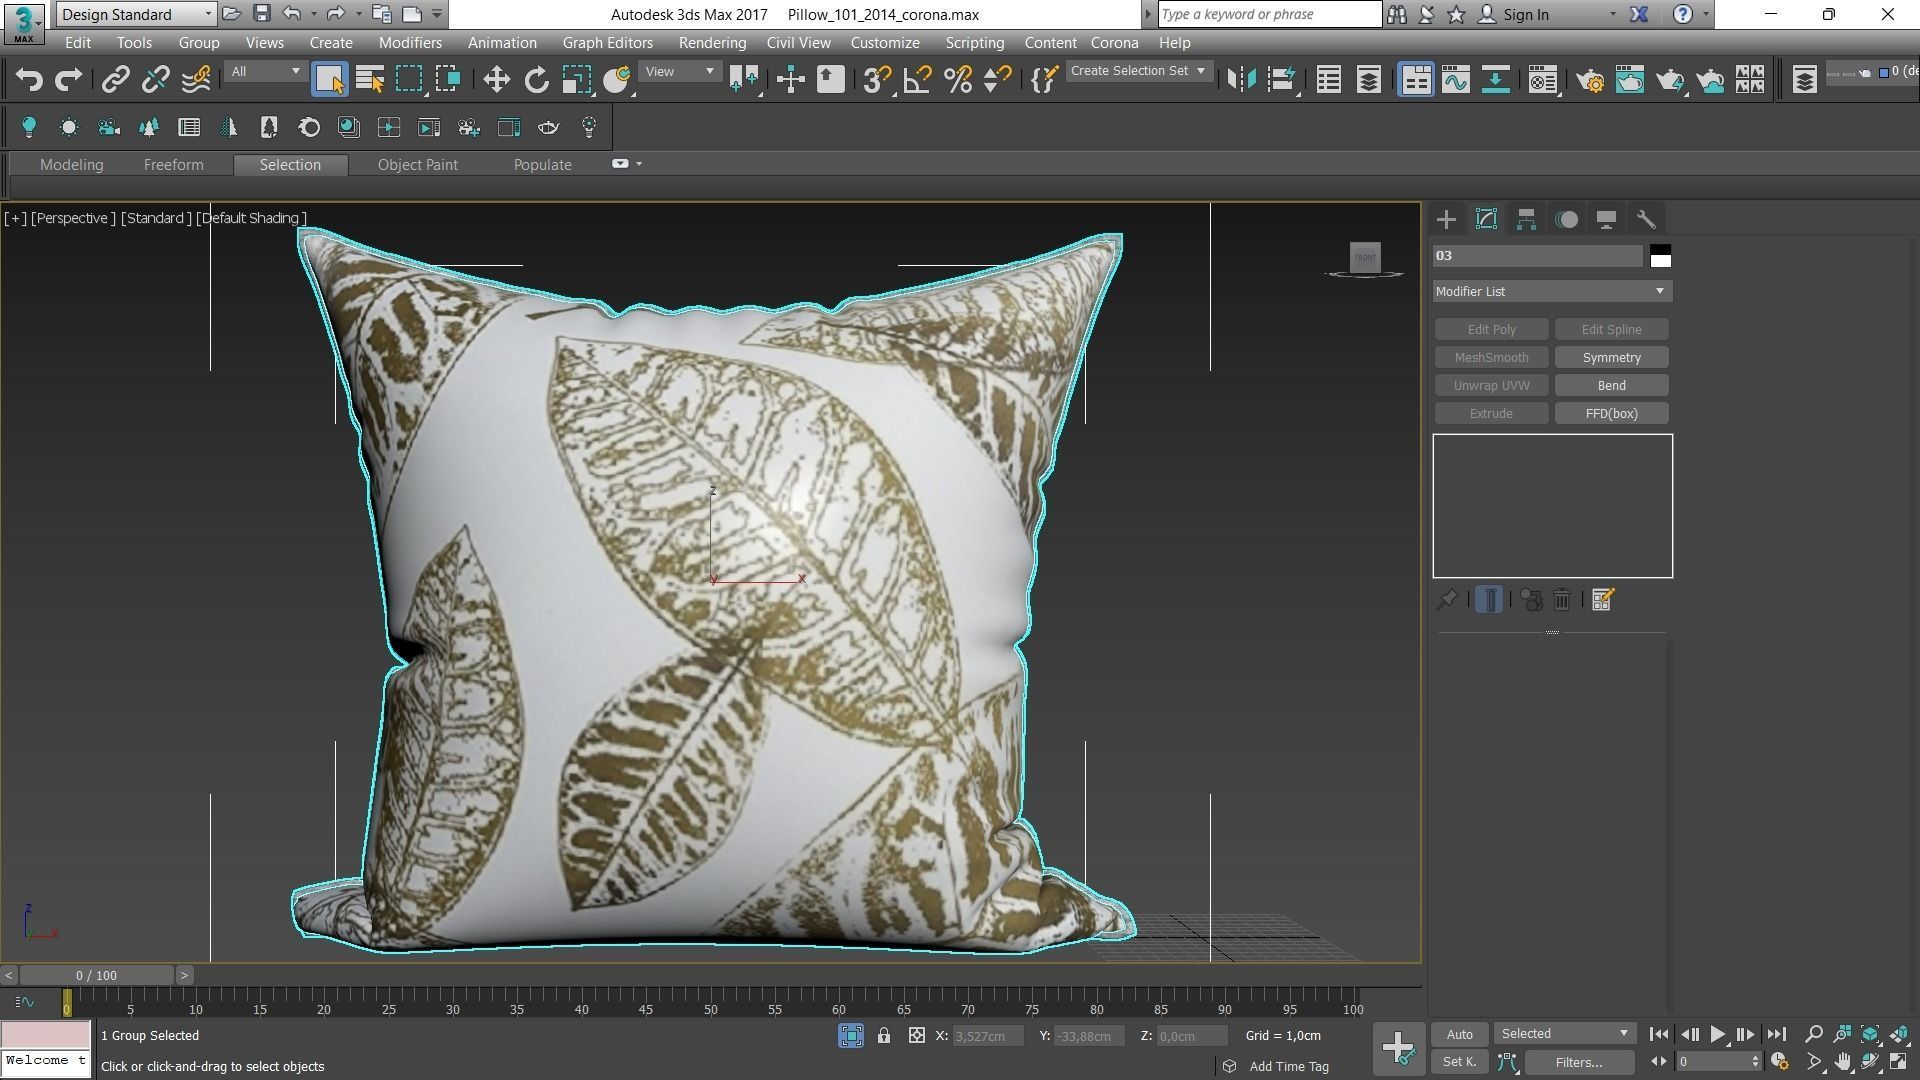Image resolution: width=1920 pixels, height=1080 pixels.
Task: Switch to Utilities command panel
Action: 1646,219
